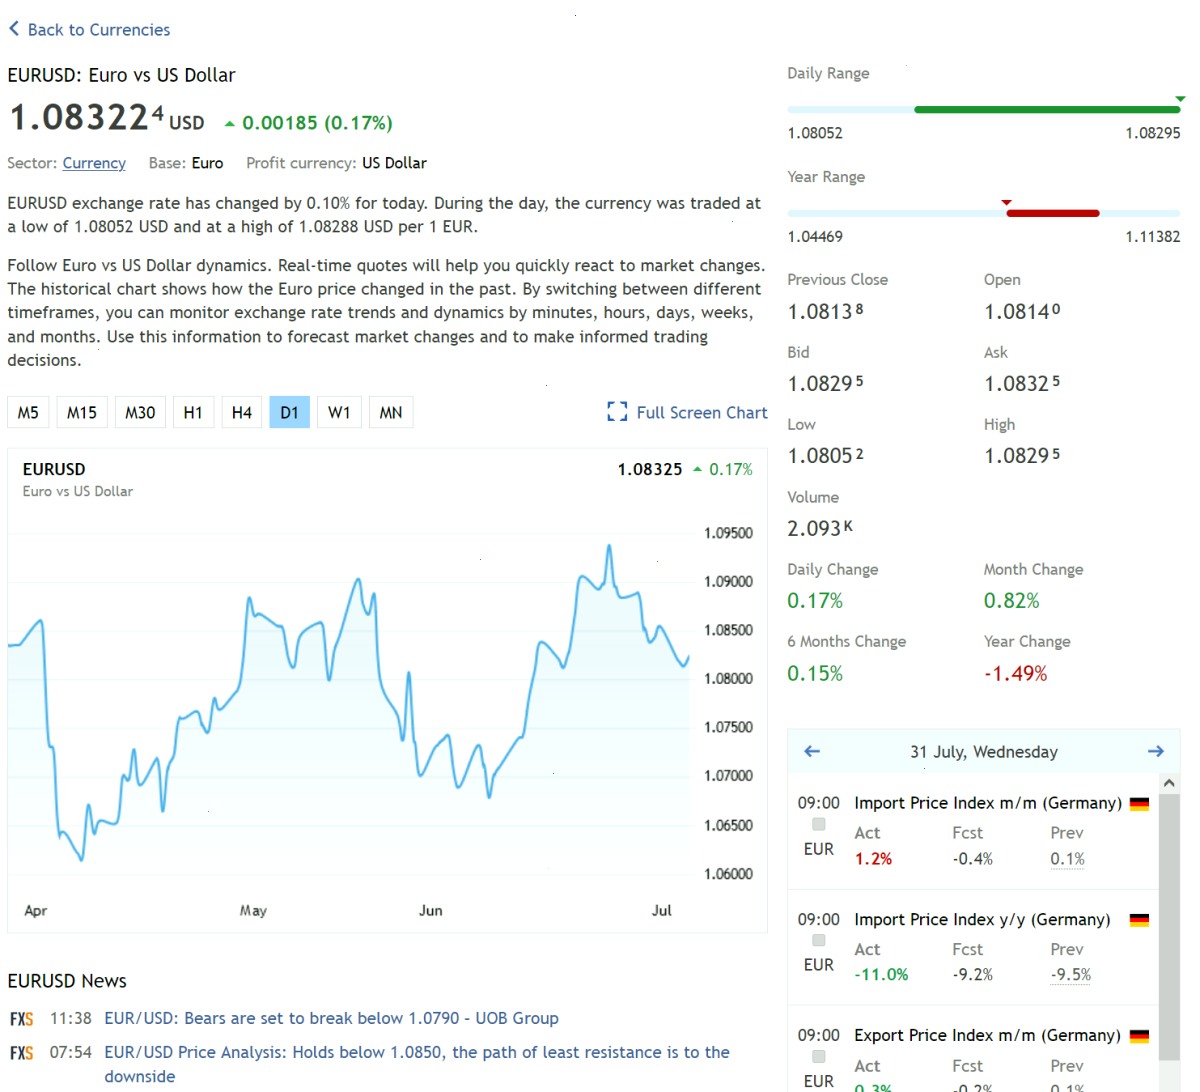Image resolution: width=1200 pixels, height=1092 pixels.
Task: Click German flag next to Export Price Index
Action: (1139, 1036)
